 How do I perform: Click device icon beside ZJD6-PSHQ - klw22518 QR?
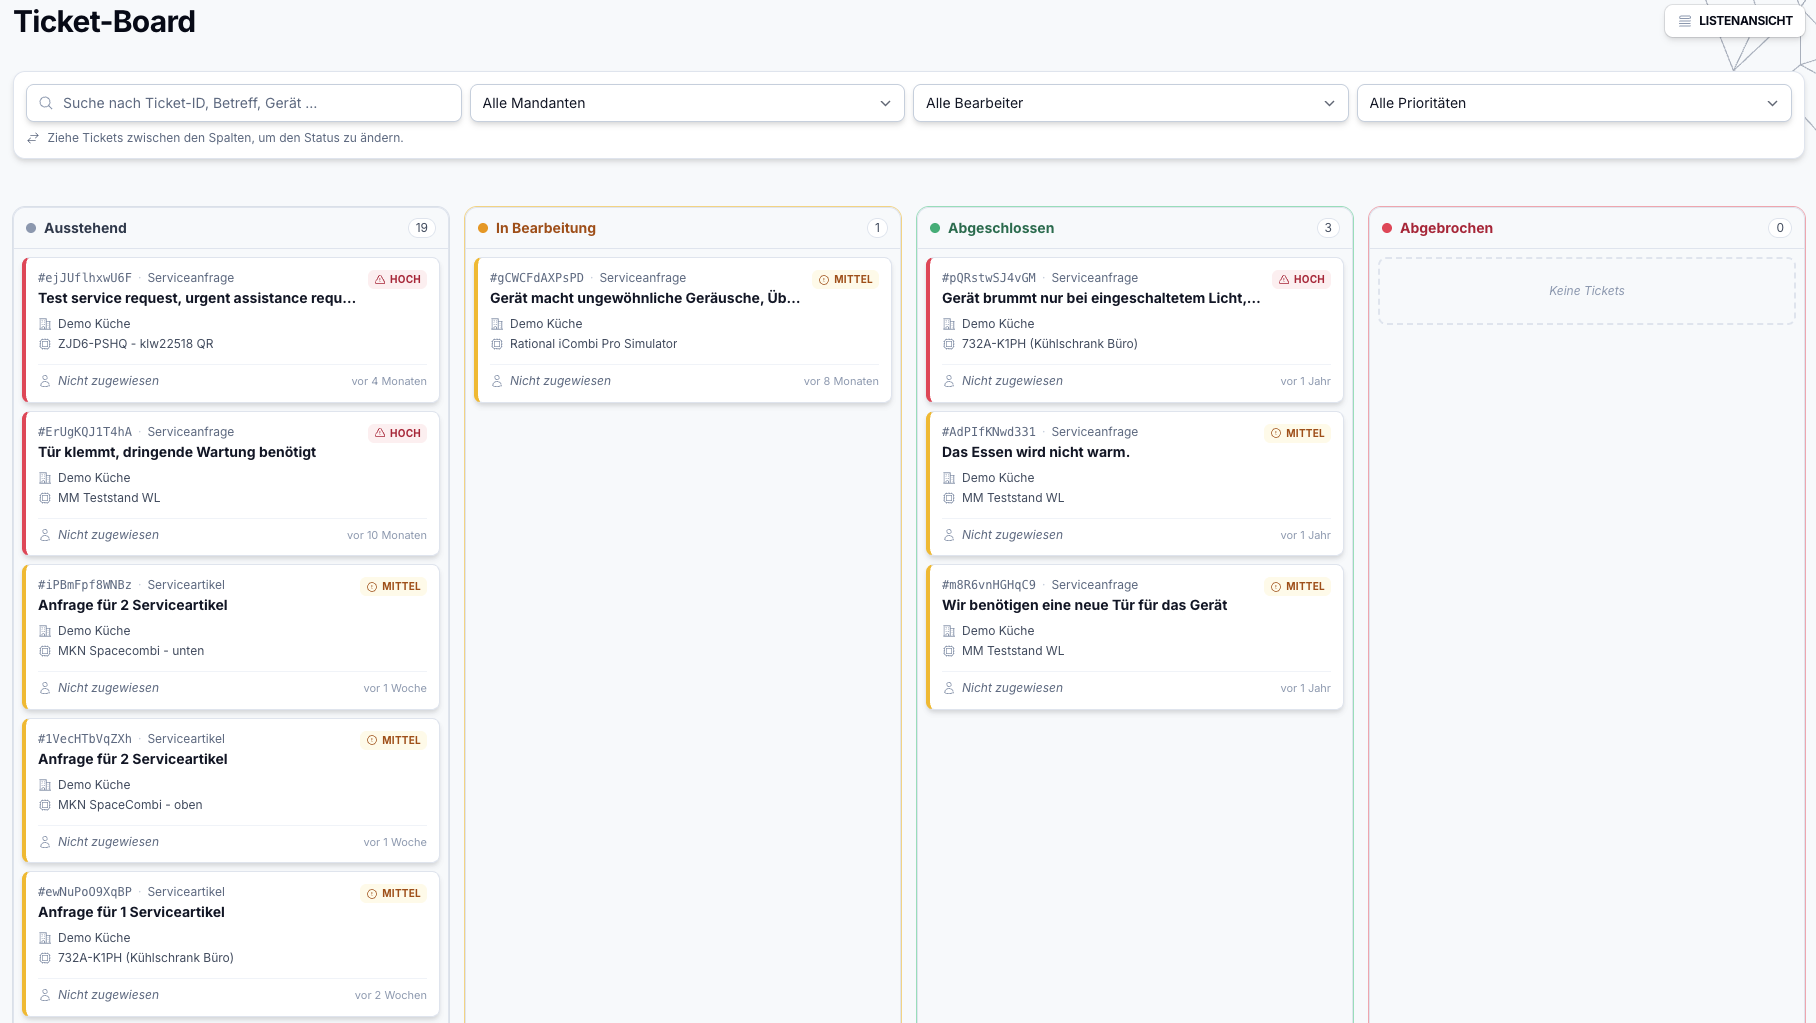pyautogui.click(x=45, y=344)
